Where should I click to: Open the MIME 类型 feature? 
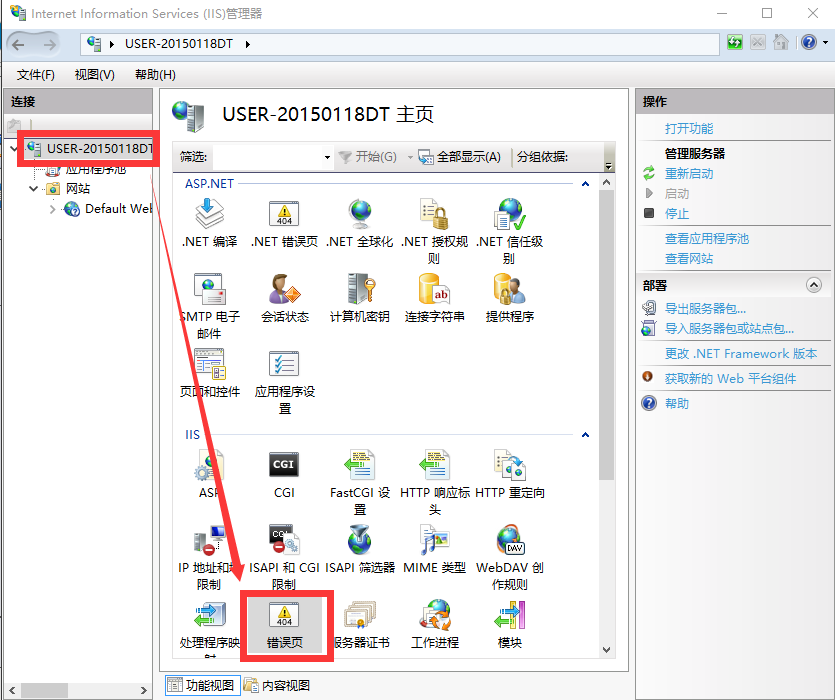coord(434,541)
